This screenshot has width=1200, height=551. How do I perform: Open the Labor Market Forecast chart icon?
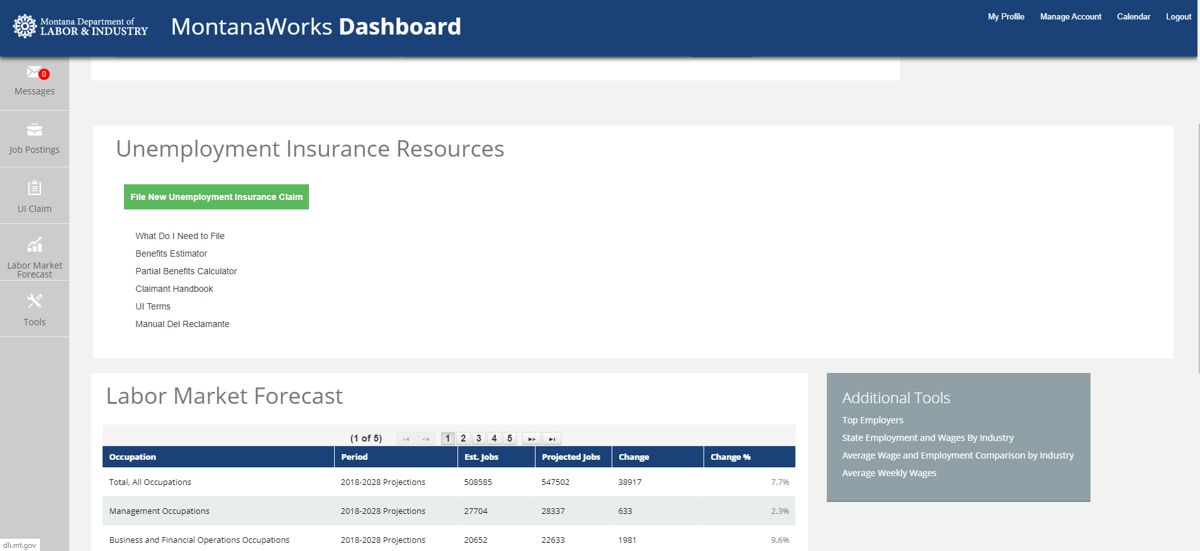point(34,245)
